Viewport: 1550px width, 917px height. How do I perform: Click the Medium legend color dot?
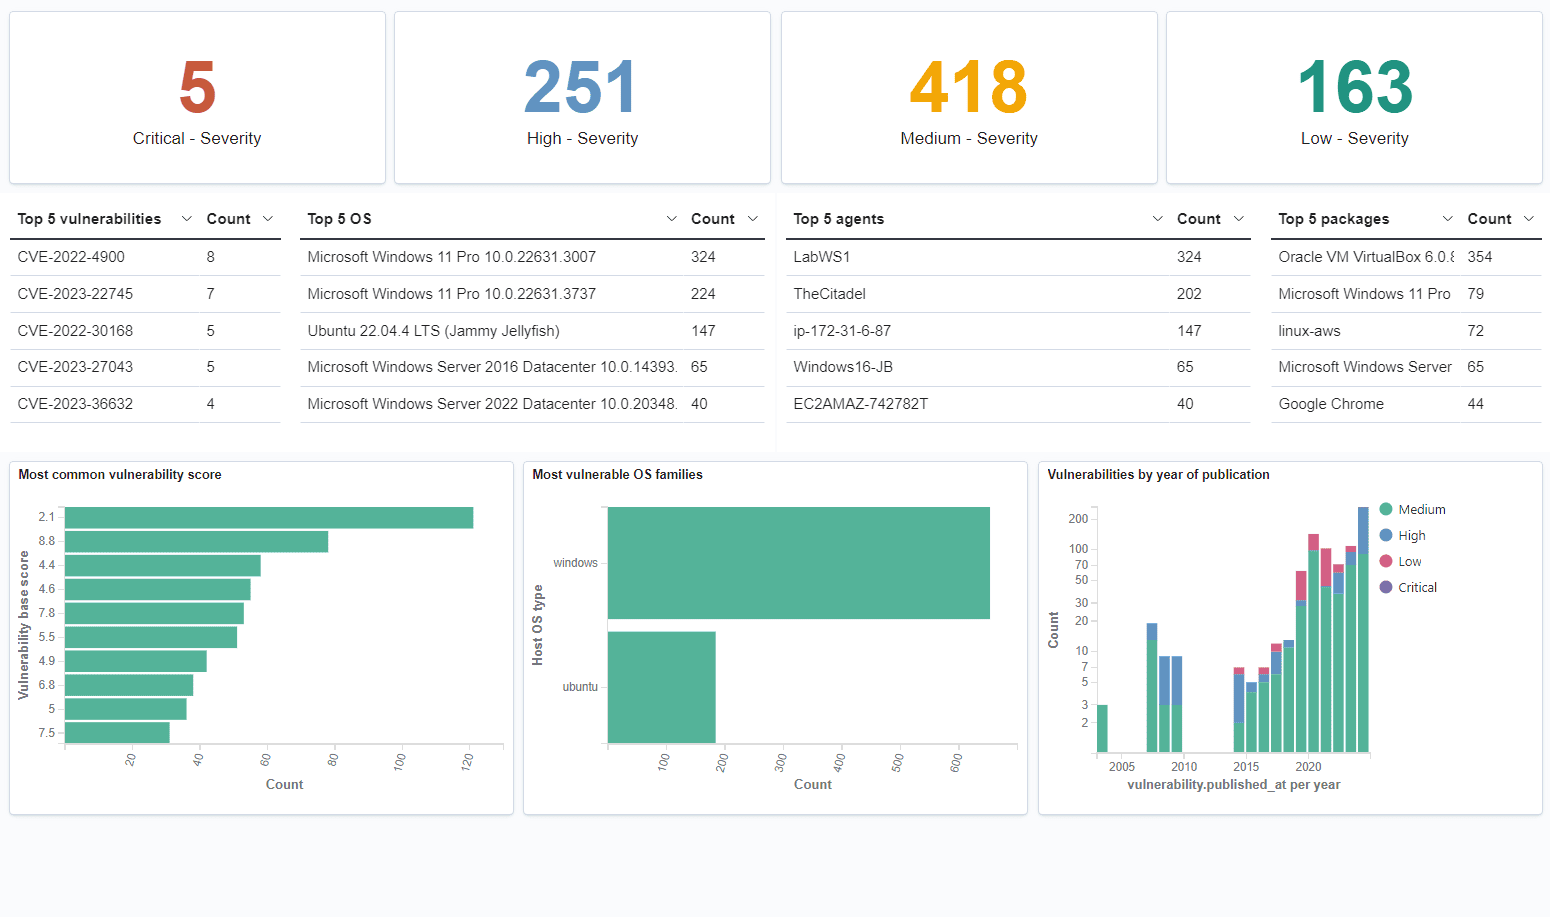coord(1385,509)
